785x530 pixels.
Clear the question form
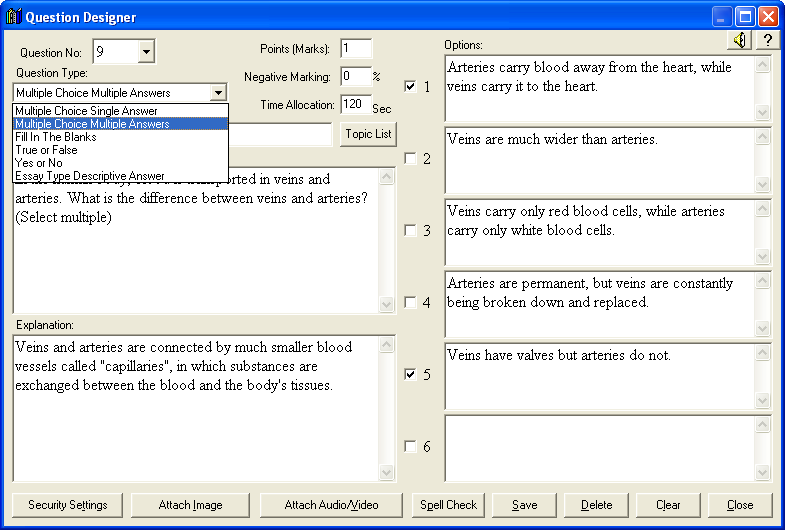coord(668,504)
